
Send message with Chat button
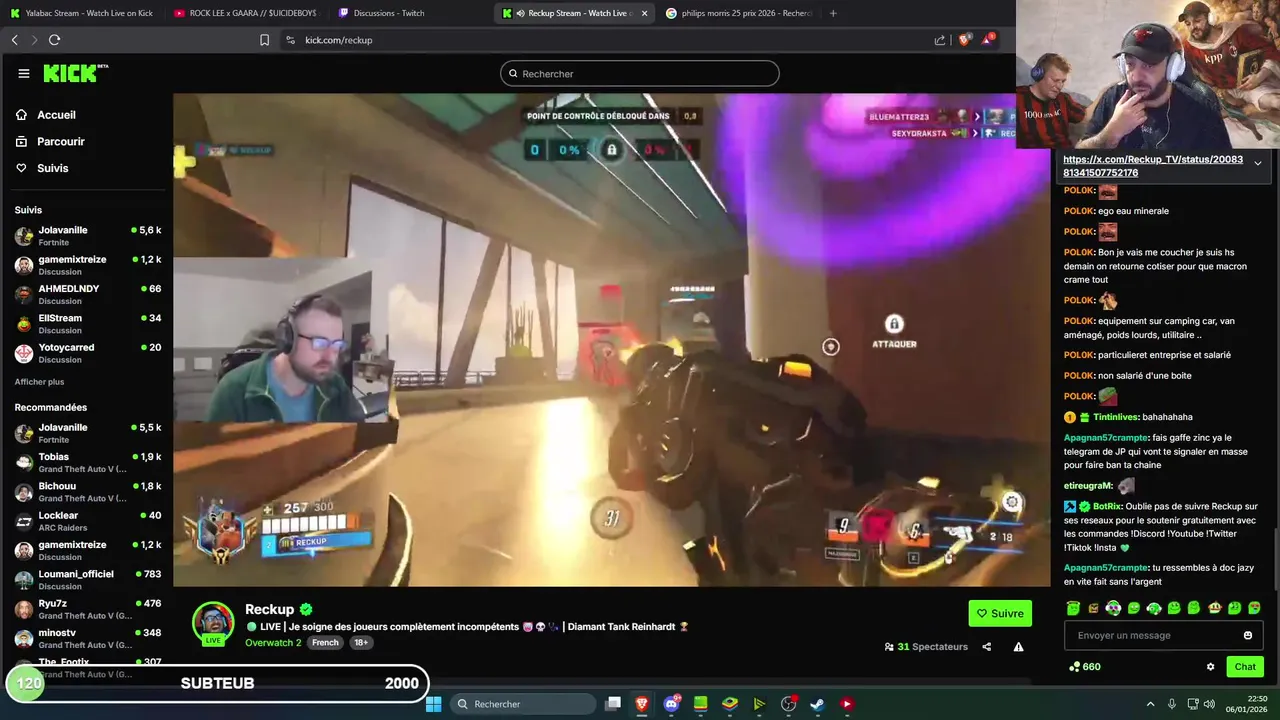(x=1245, y=667)
